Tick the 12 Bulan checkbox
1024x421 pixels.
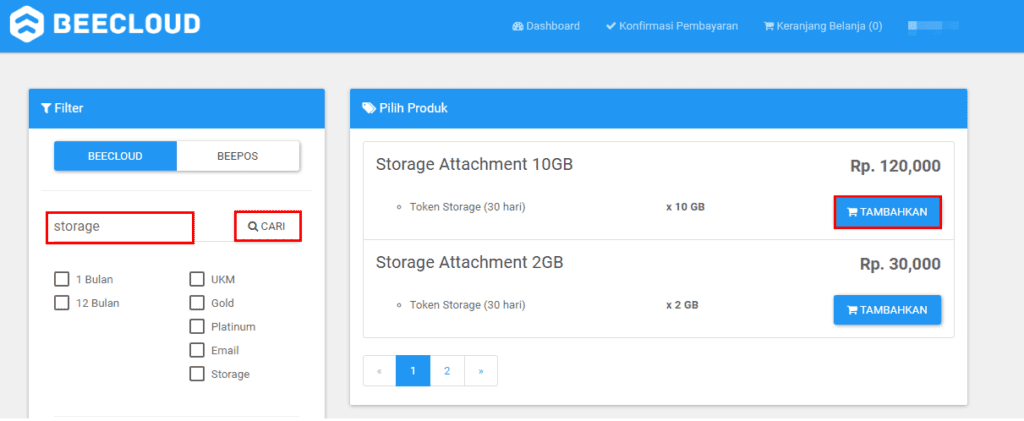(62, 303)
